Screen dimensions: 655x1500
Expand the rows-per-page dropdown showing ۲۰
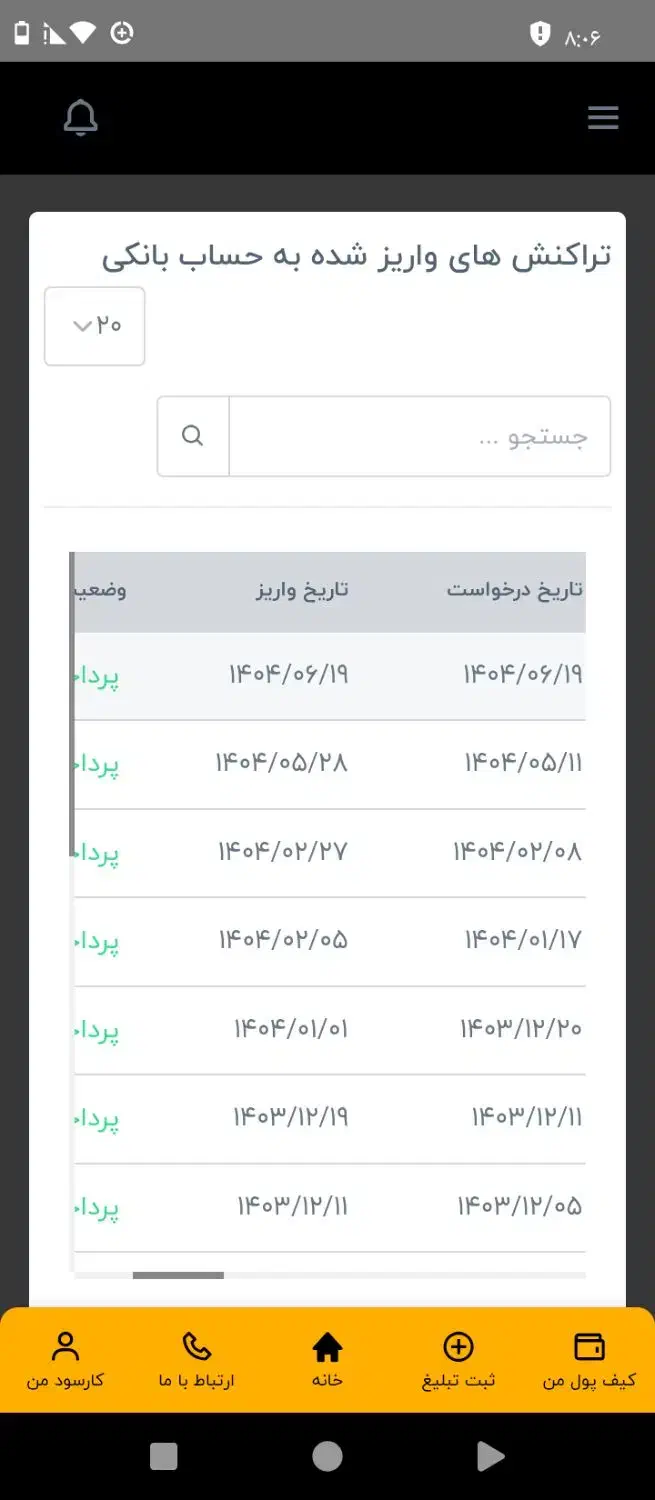[95, 326]
